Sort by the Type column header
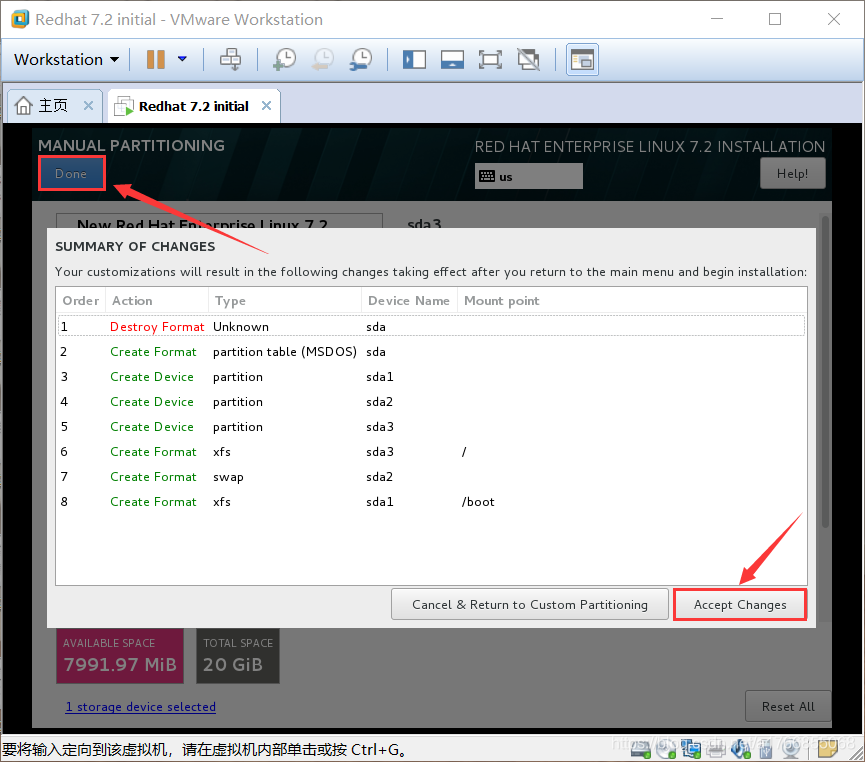The width and height of the screenshot is (865, 762). click(285, 301)
